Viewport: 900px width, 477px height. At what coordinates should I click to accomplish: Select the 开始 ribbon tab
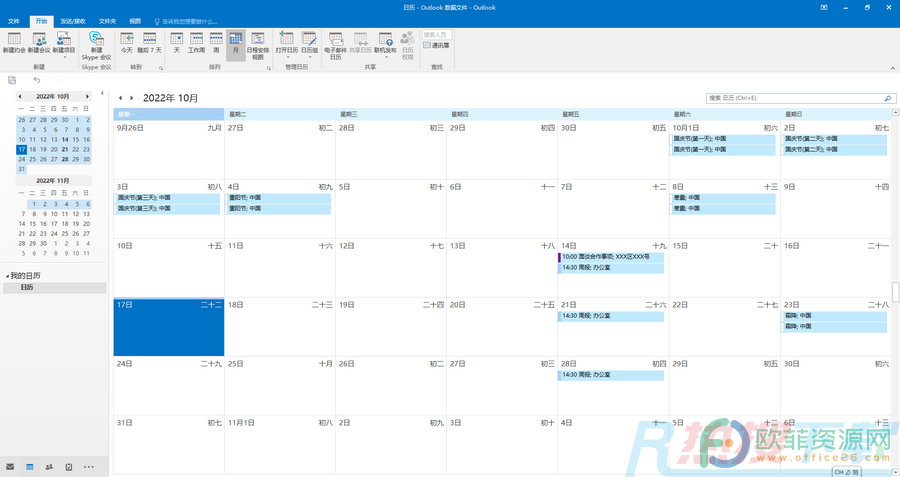[41, 21]
